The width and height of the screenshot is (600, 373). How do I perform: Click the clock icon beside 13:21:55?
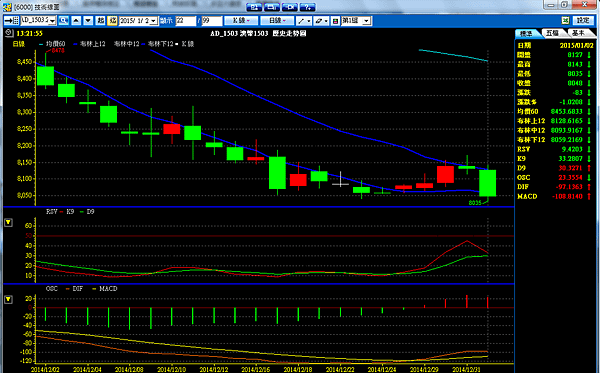click(9, 33)
